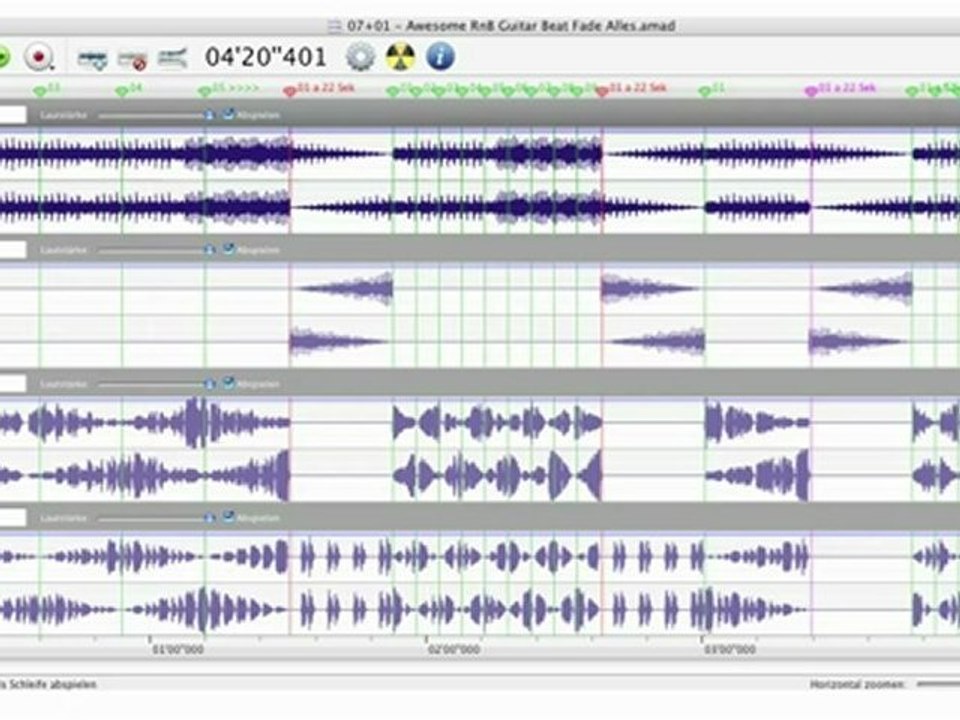Click the fourth track's Lautstärke slider
The width and height of the screenshot is (960, 720).
pos(157,519)
